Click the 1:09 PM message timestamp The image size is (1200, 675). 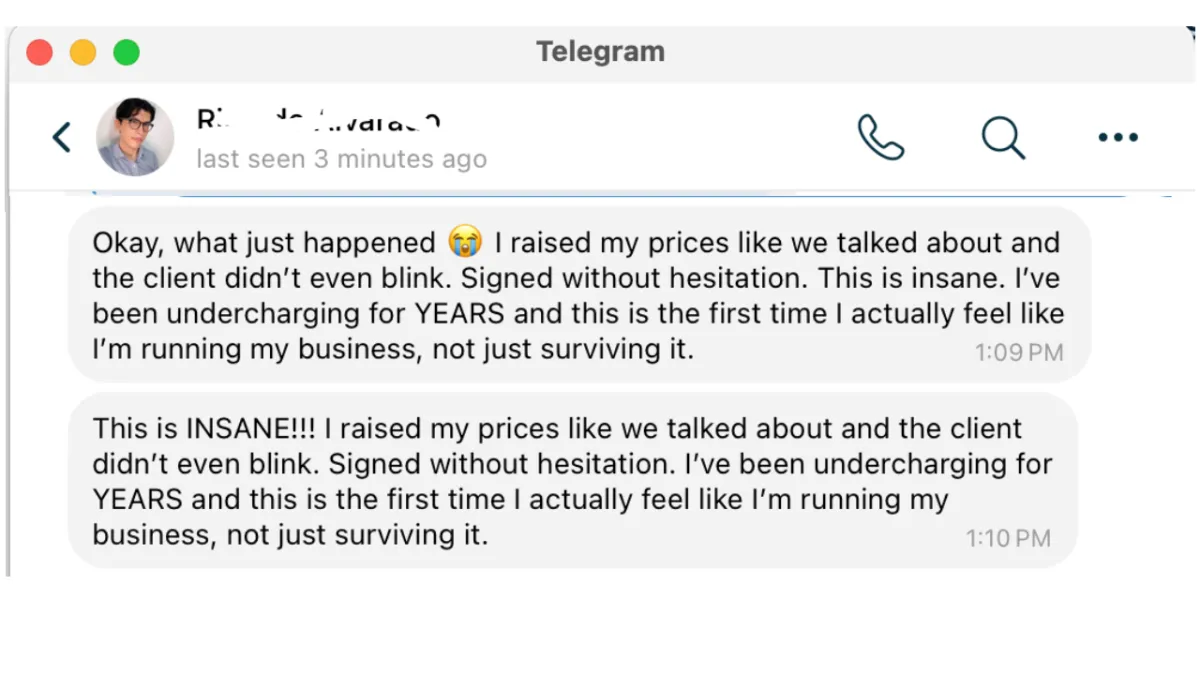coord(1019,352)
